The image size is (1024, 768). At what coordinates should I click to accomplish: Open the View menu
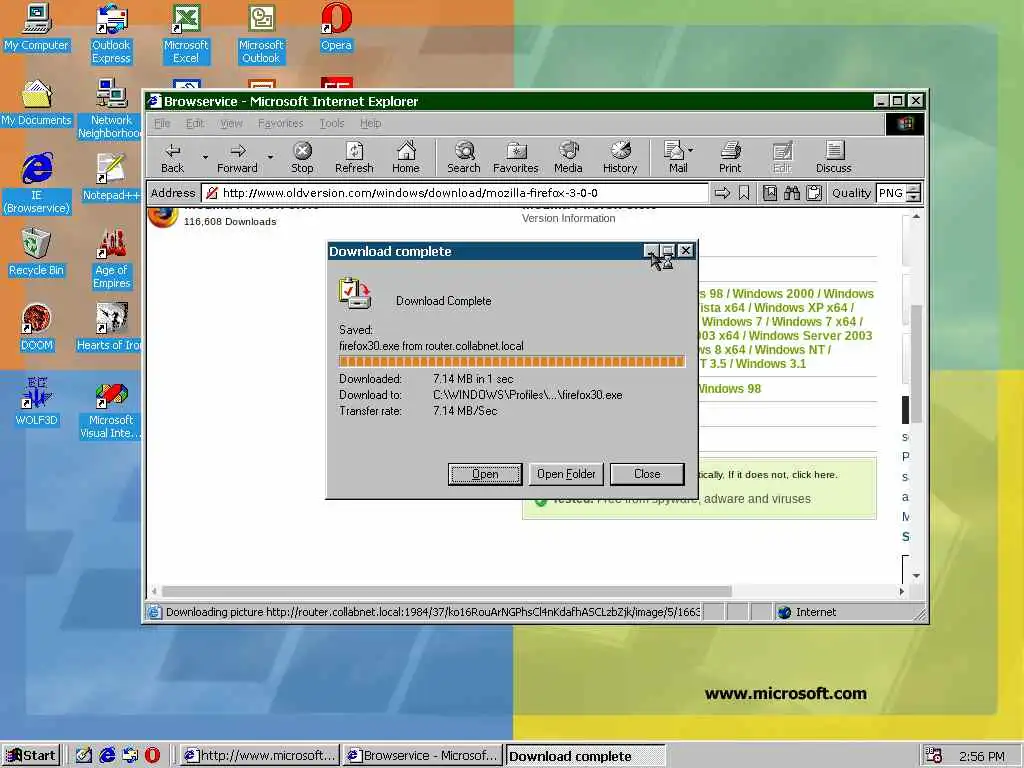(x=231, y=123)
